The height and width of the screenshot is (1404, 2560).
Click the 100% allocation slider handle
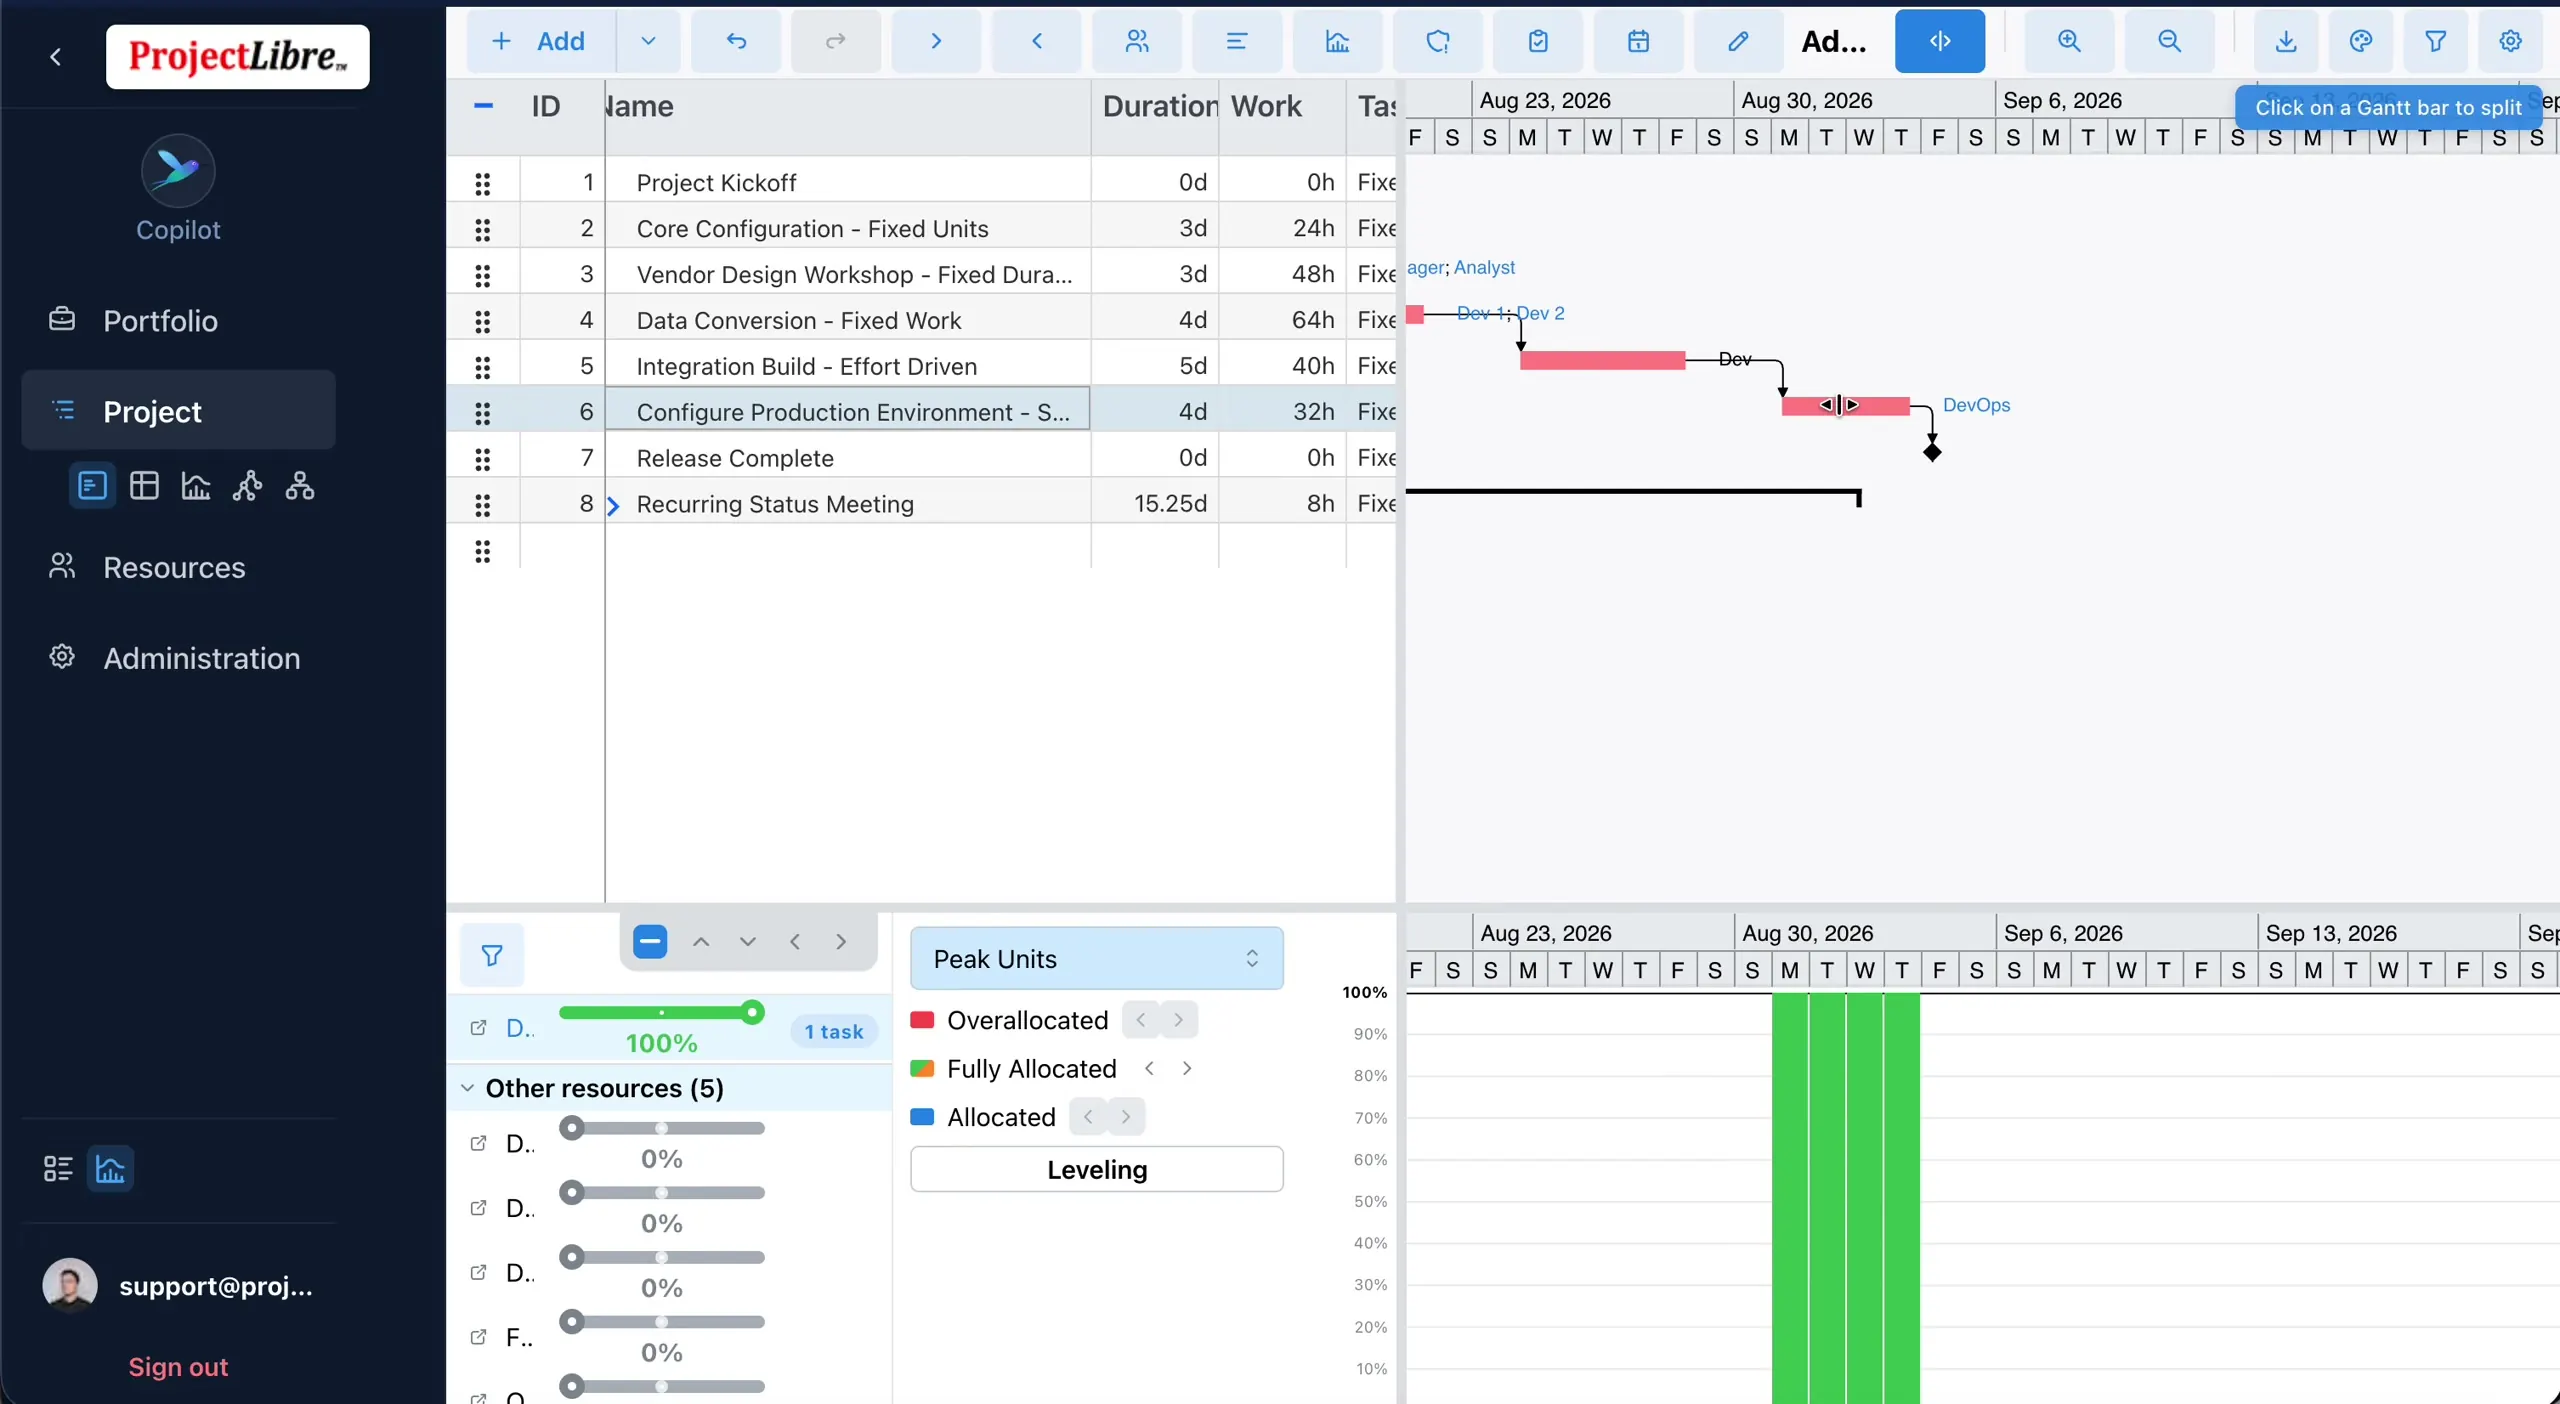(x=753, y=1012)
